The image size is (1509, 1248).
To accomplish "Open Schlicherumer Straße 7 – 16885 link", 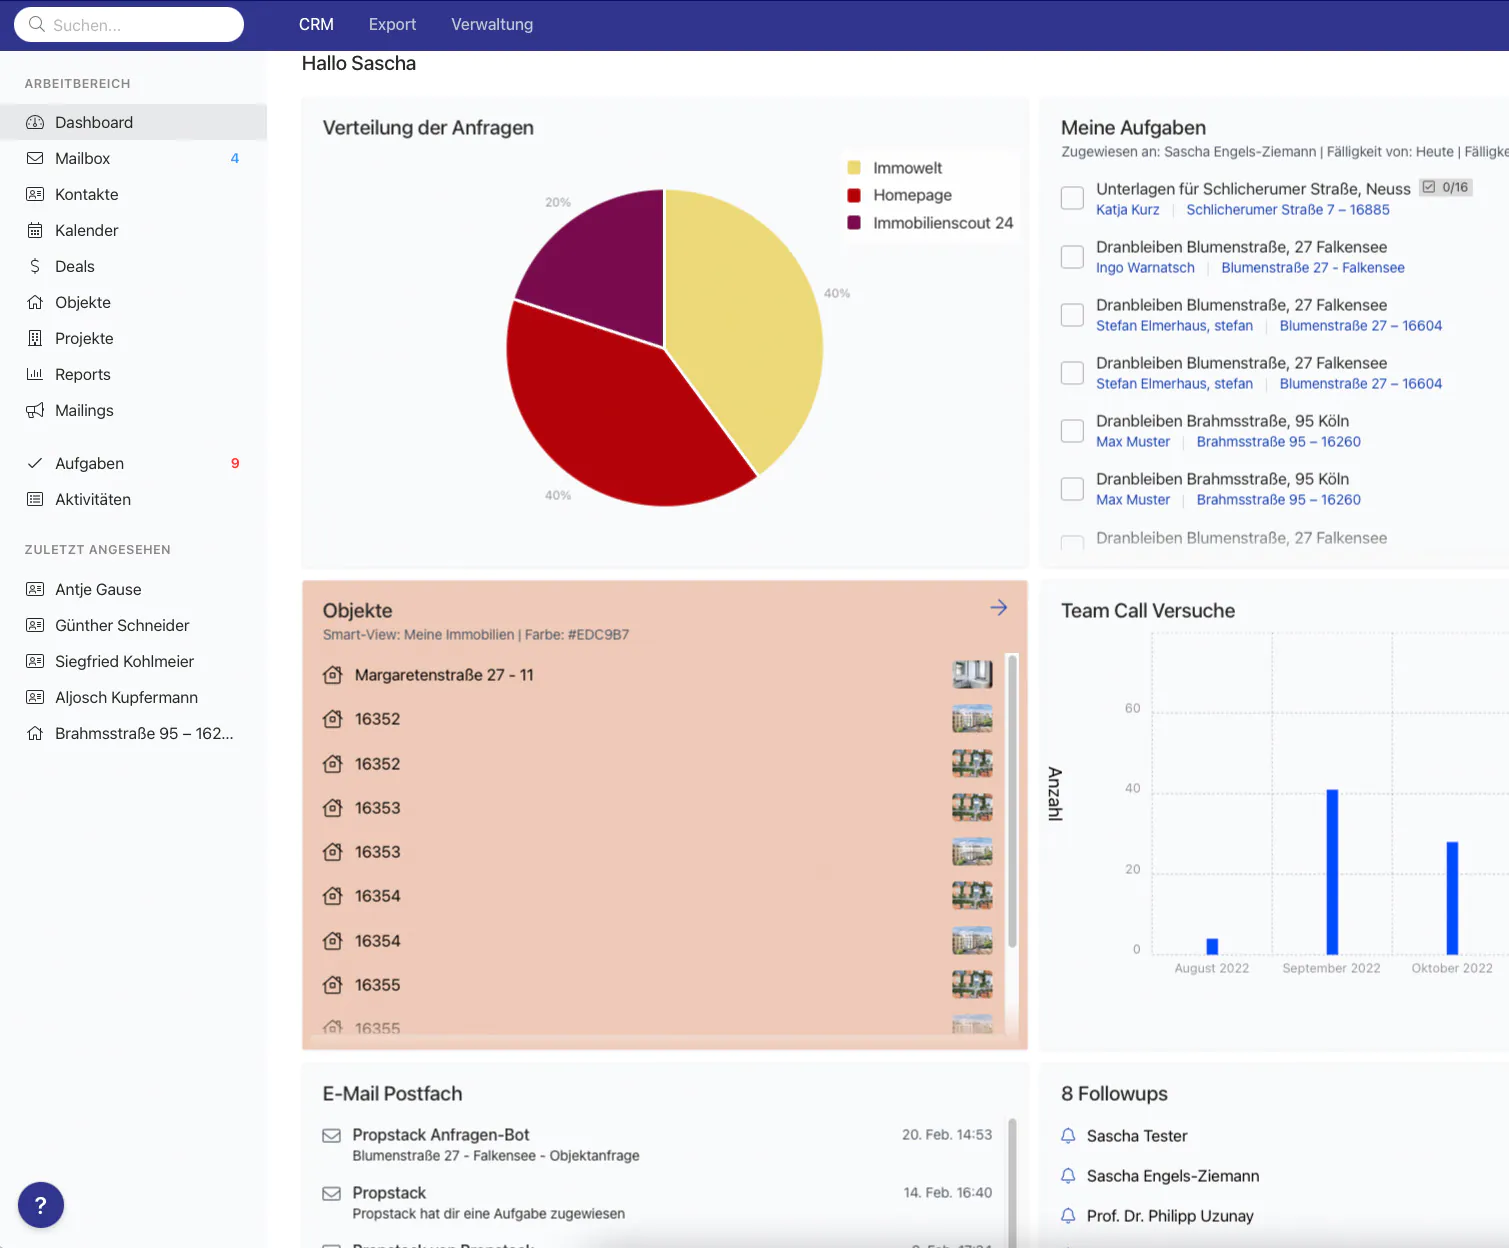I will pyautogui.click(x=1287, y=210).
